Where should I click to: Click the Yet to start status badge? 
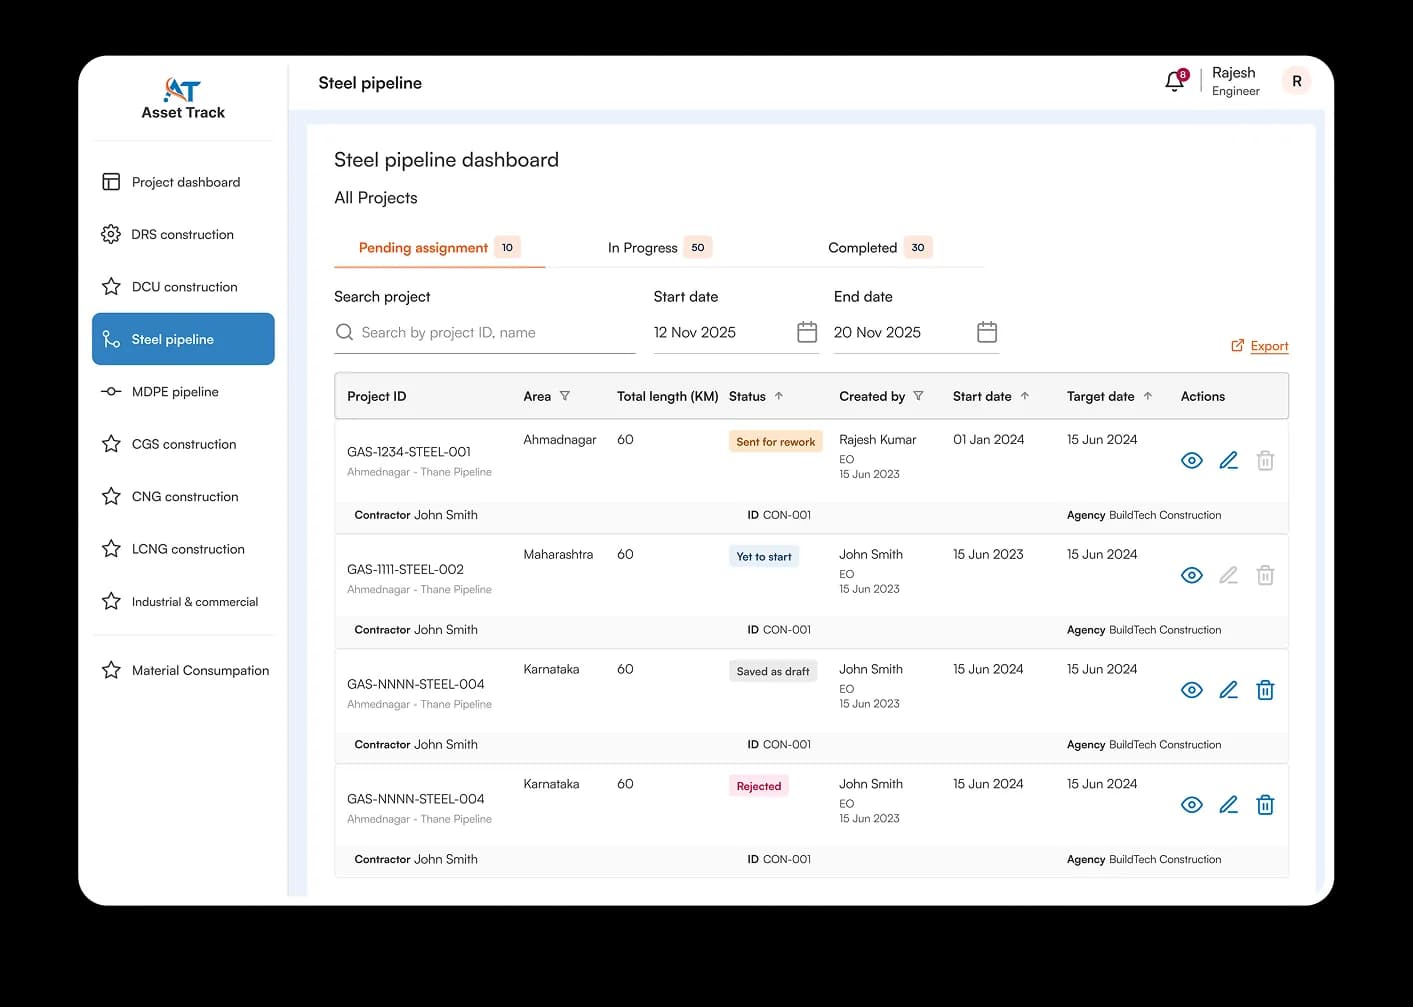[764, 557]
